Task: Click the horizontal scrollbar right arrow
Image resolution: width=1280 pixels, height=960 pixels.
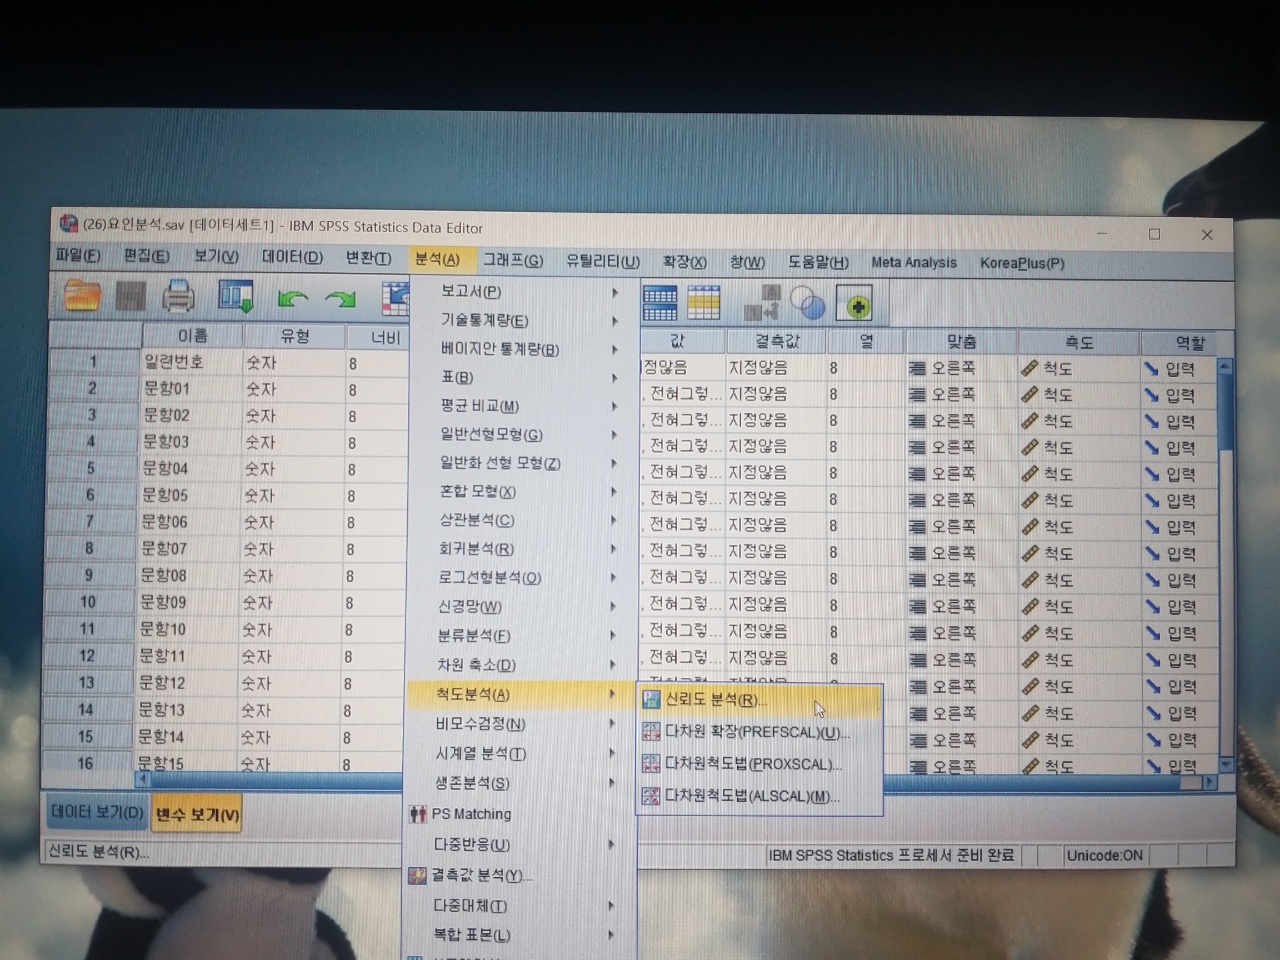Action: [1210, 781]
